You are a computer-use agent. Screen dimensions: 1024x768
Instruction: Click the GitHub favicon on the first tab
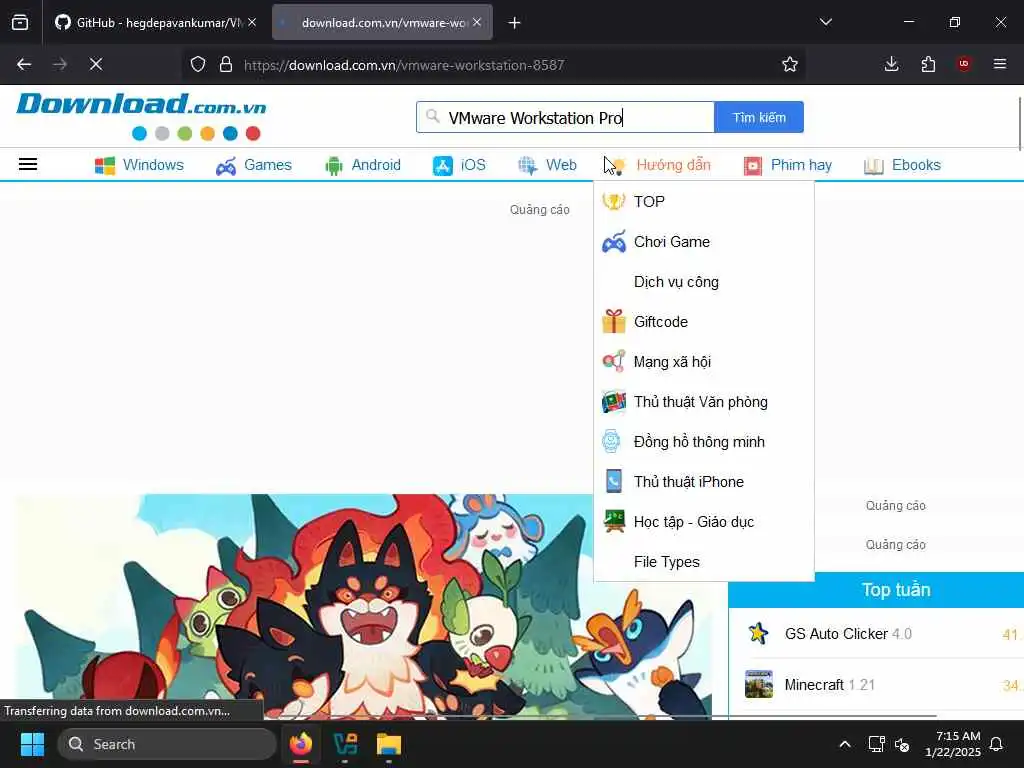(63, 23)
